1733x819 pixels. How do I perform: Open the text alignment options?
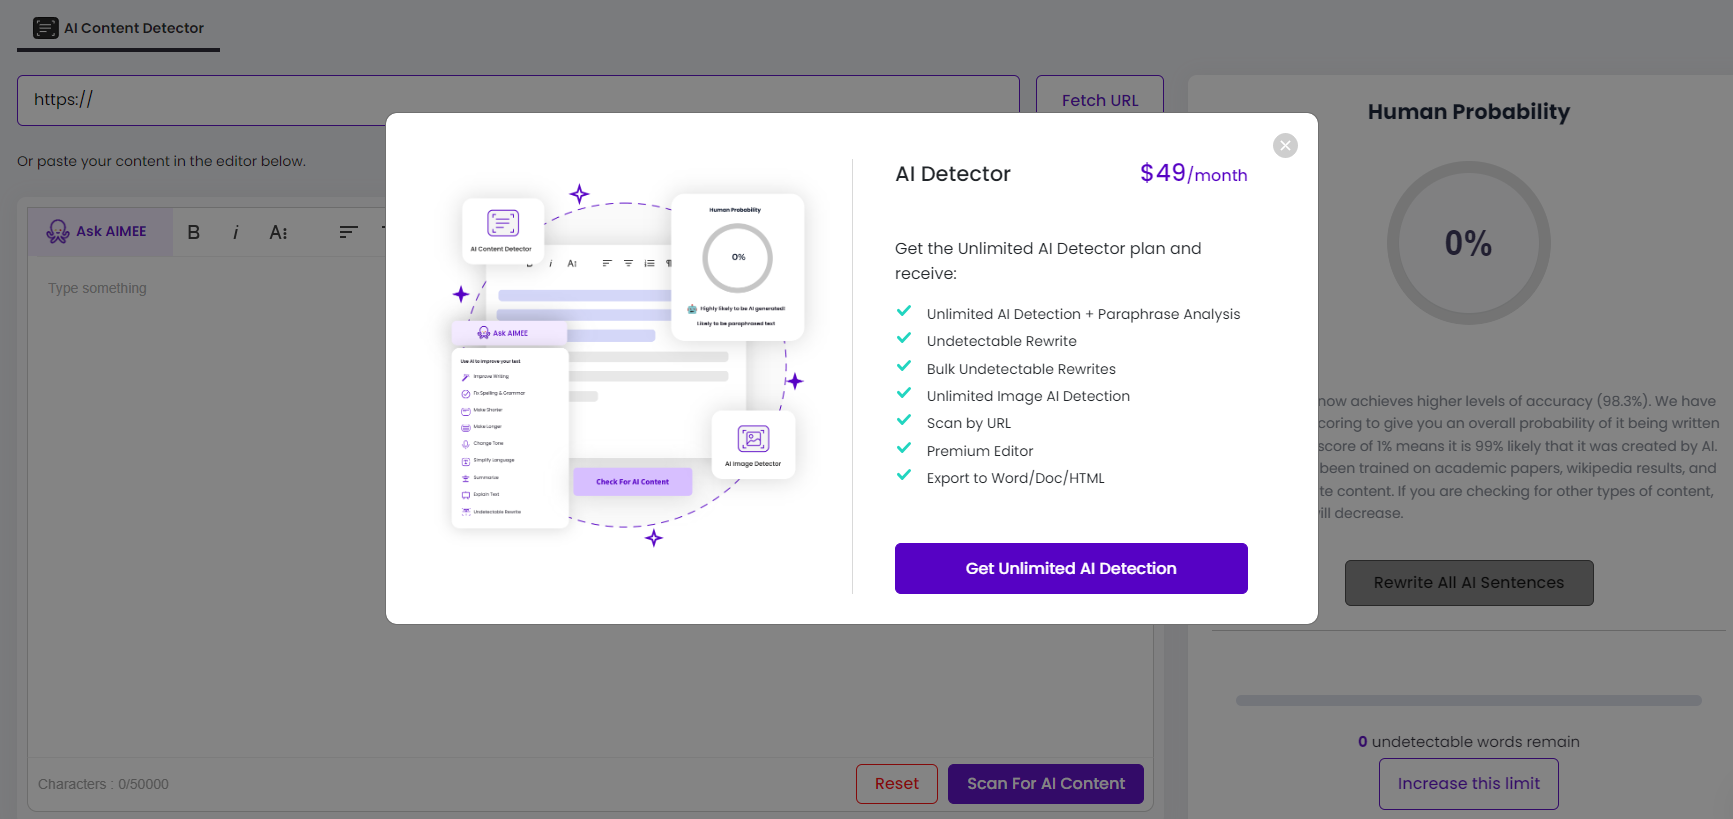348,232
